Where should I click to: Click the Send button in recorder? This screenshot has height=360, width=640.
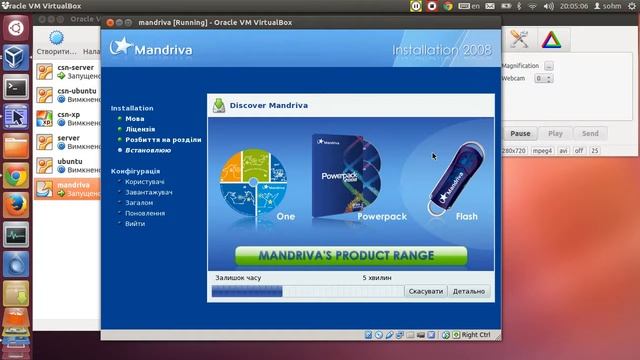[x=590, y=133]
